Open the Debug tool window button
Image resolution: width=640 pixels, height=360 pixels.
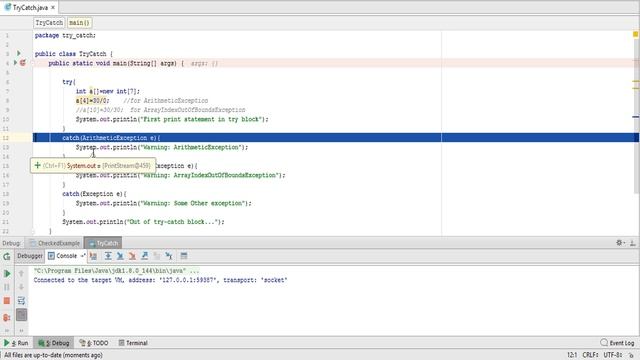(54, 343)
